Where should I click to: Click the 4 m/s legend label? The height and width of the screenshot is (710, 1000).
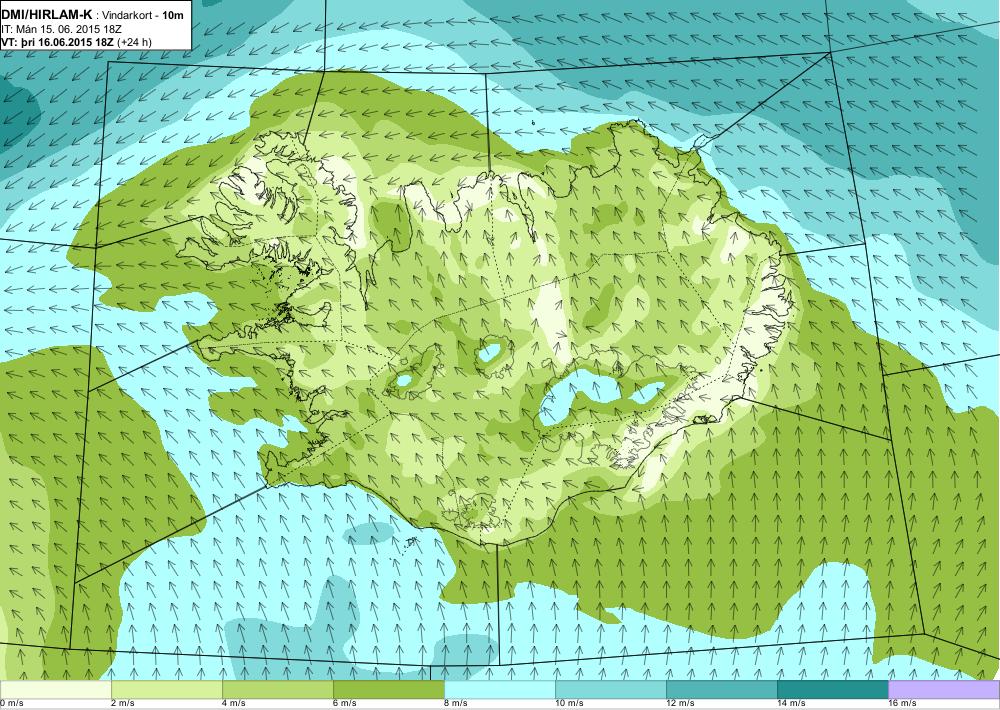(x=234, y=703)
